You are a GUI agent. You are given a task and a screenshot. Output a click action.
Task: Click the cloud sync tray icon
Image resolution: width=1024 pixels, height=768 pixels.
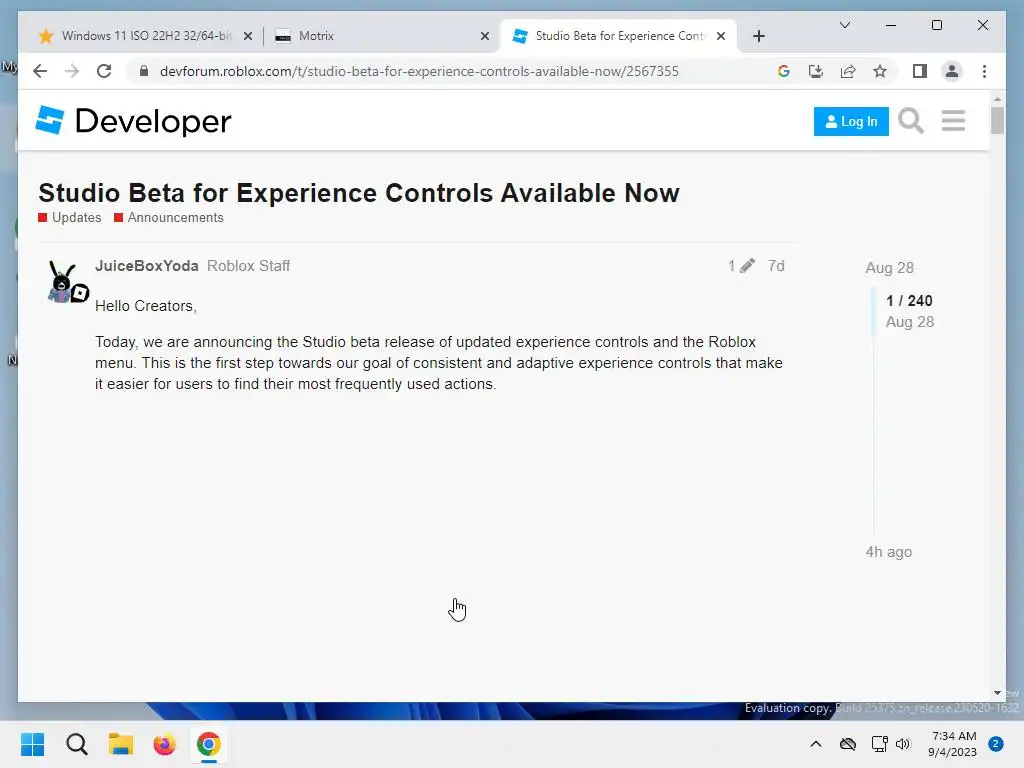(x=848, y=744)
